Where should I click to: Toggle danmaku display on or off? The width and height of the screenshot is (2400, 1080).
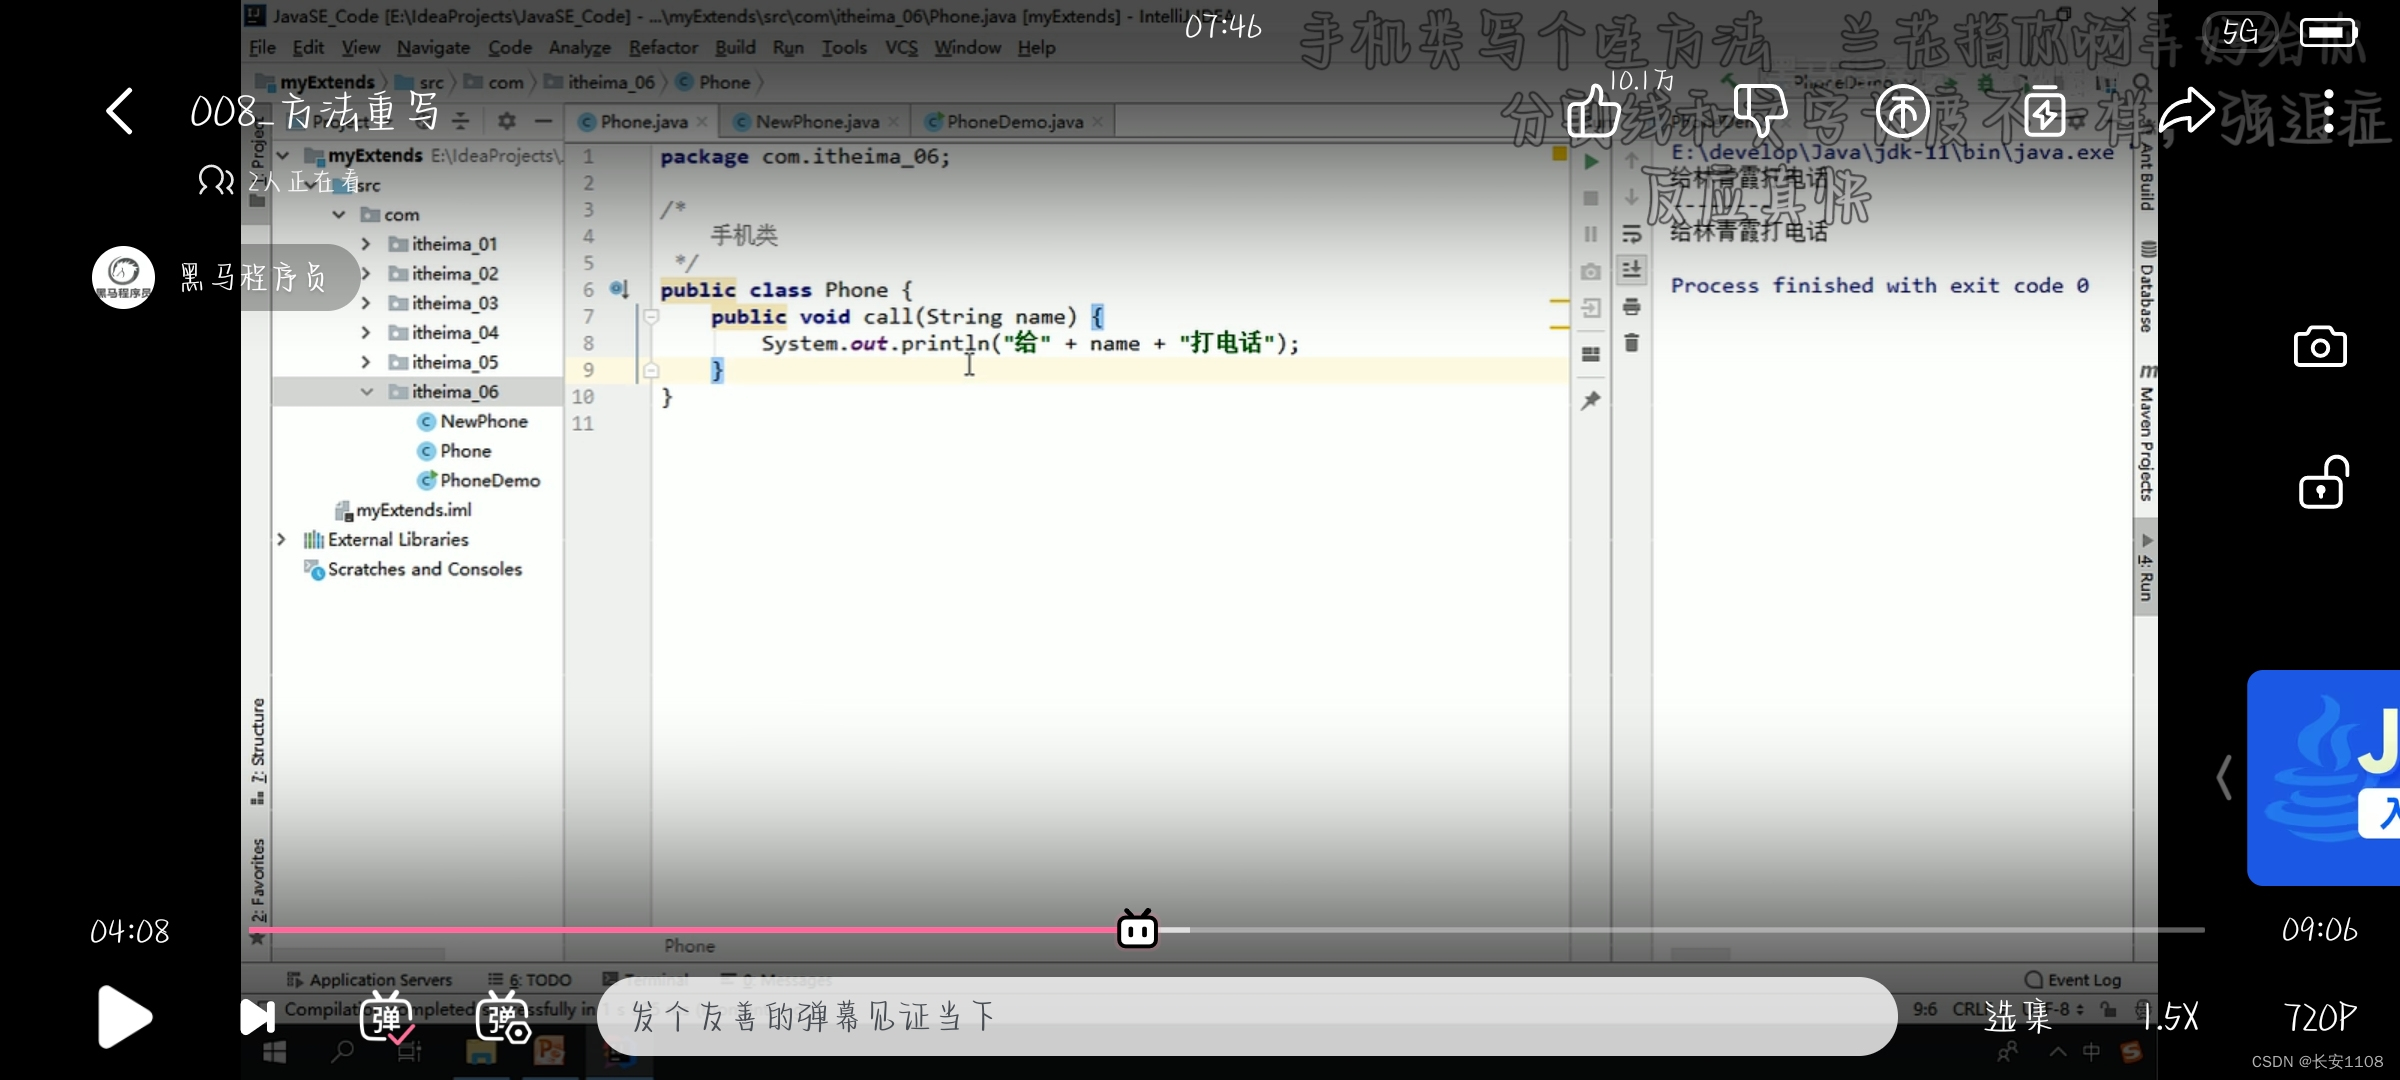pos(387,1018)
